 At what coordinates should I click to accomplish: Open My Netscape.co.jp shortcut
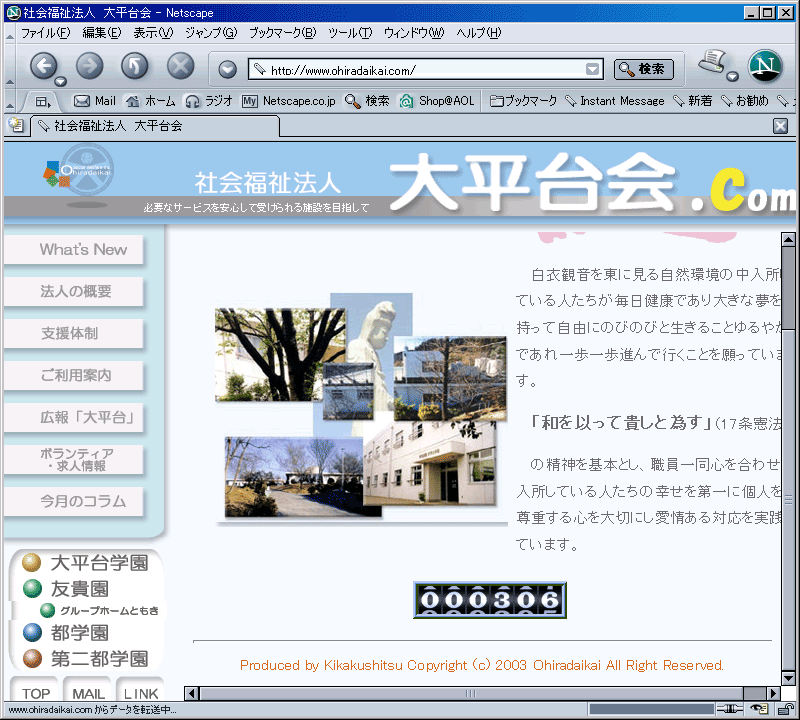[289, 101]
